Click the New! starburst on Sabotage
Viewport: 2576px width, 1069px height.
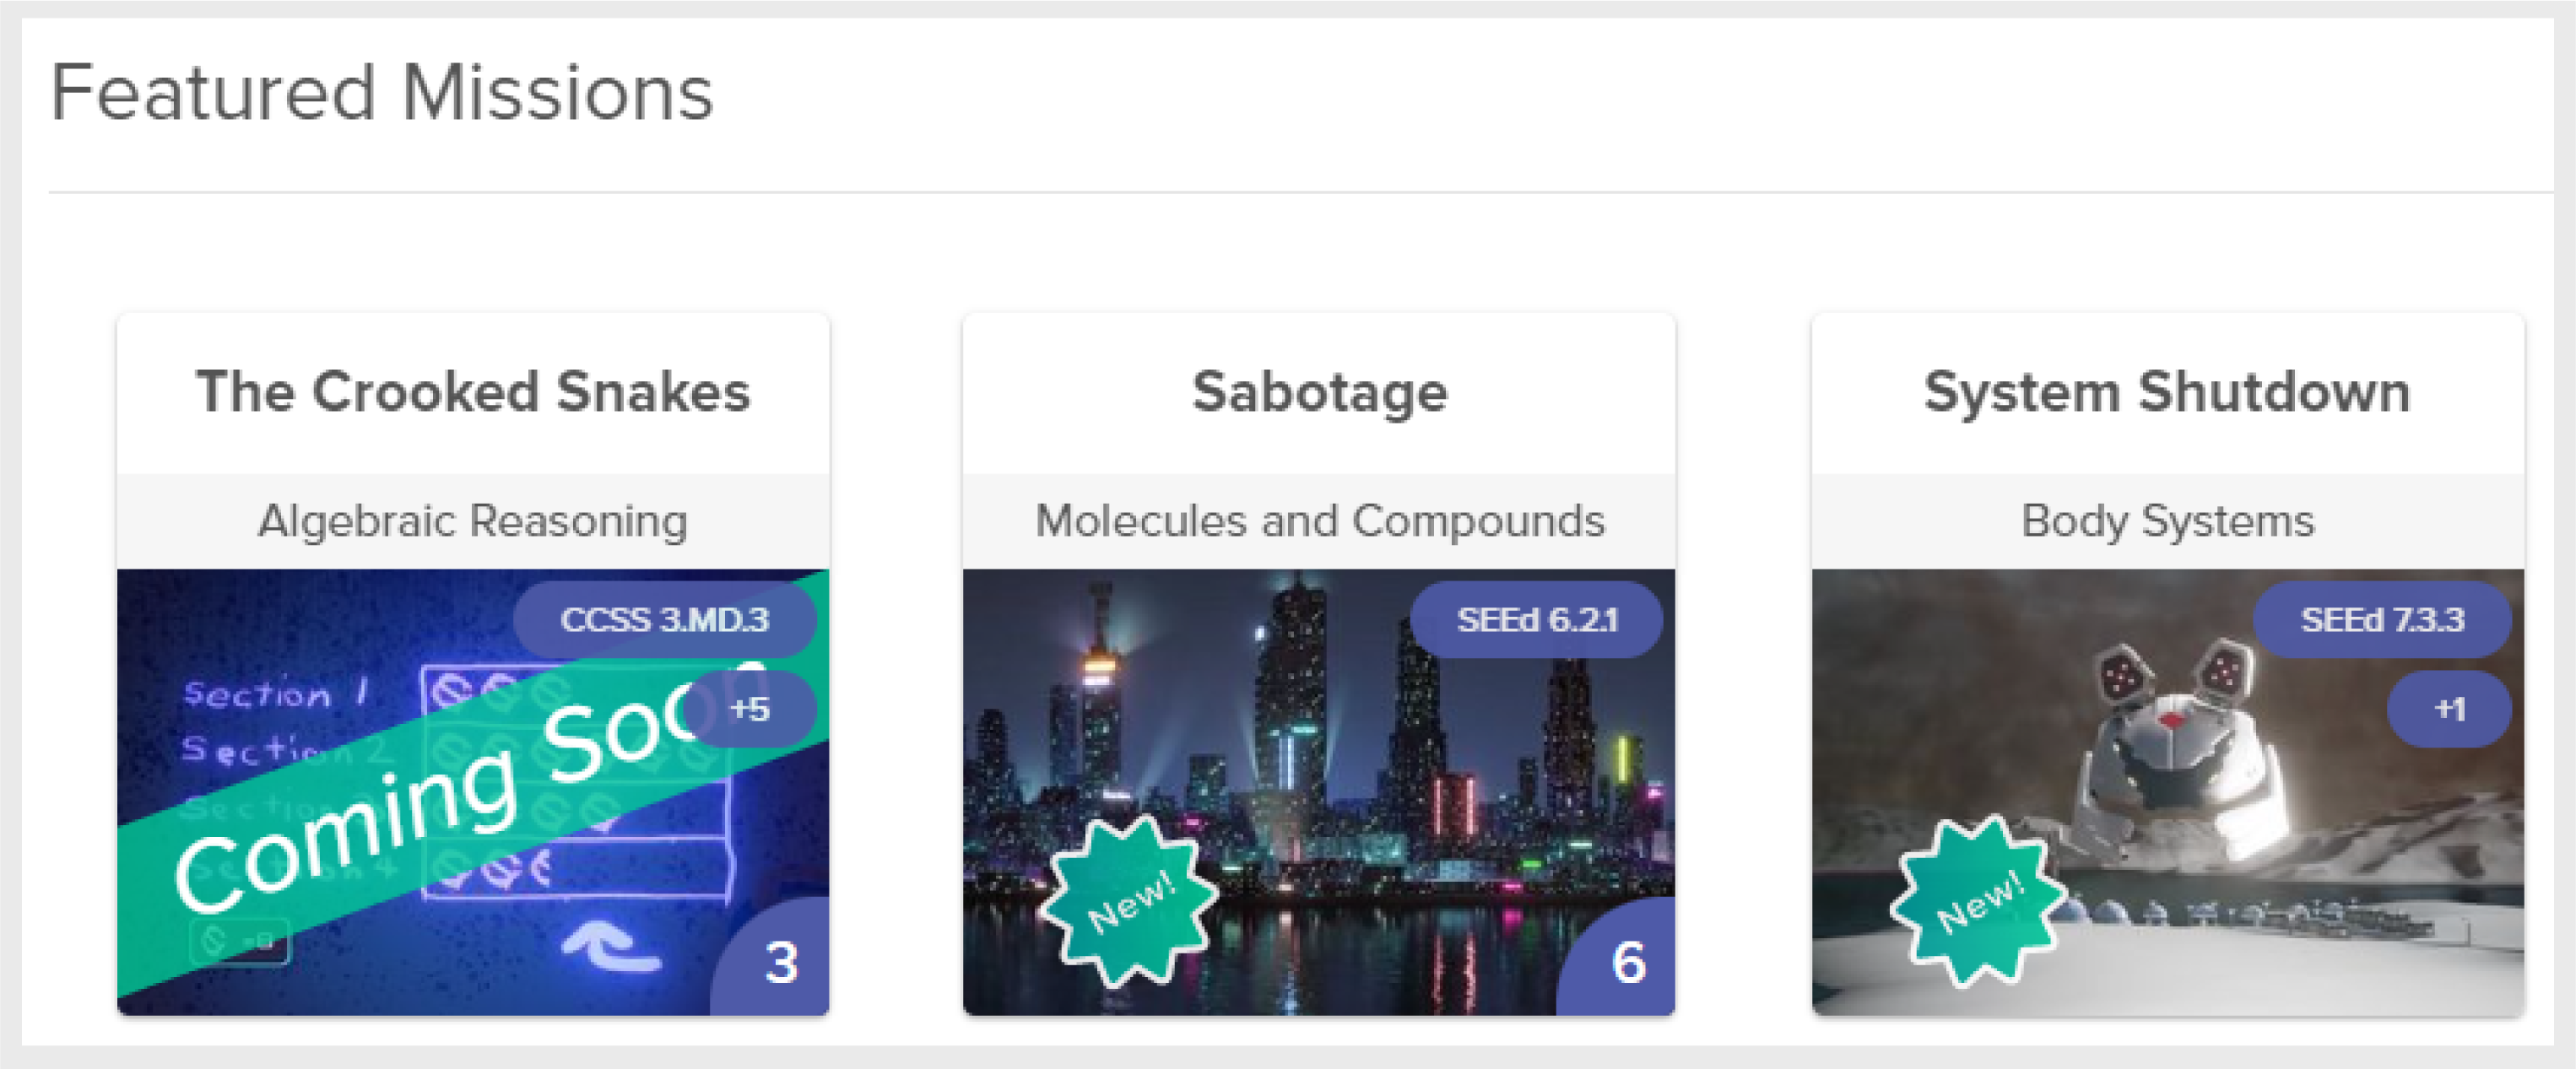[x=1130, y=901]
